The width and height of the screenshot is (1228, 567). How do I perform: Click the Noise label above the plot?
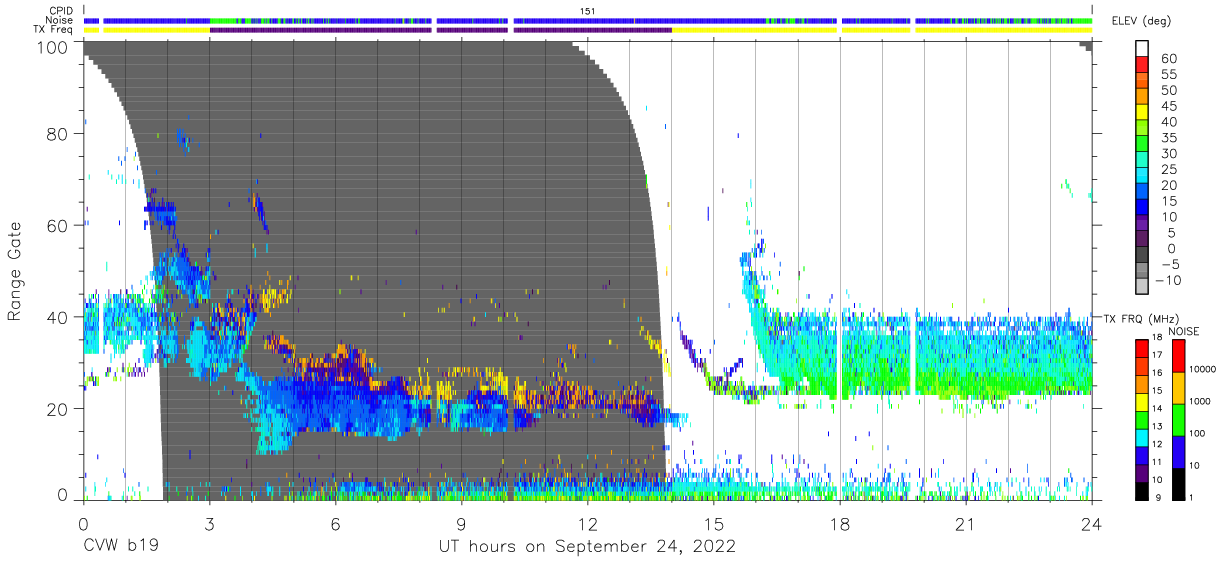pos(61,20)
